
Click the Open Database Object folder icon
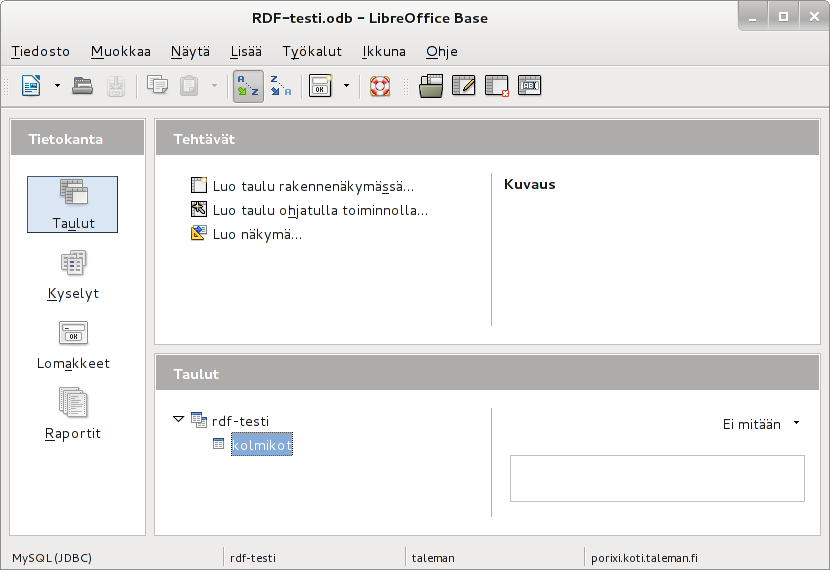click(431, 86)
